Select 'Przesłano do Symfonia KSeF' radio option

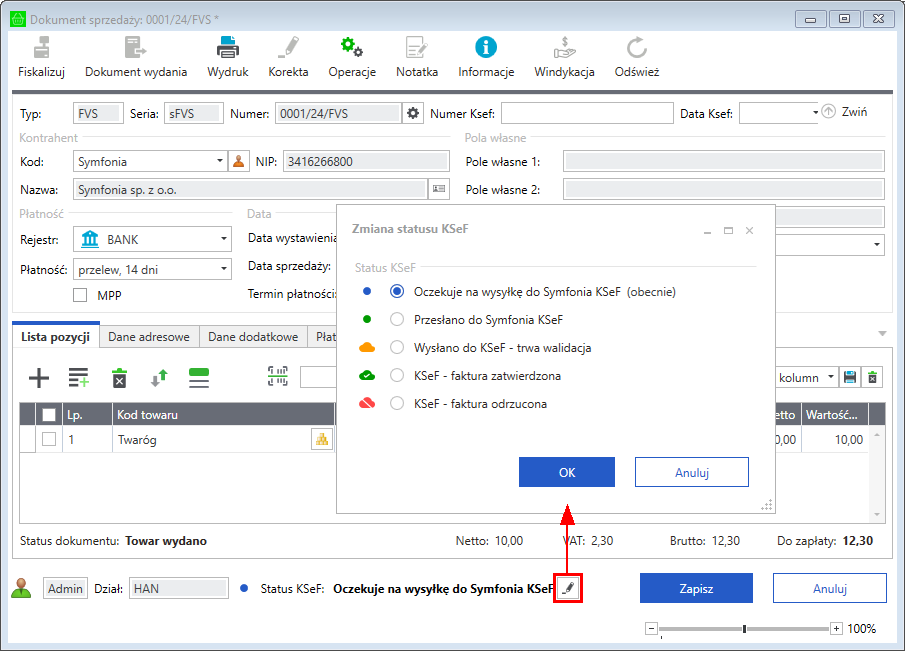[x=397, y=320]
